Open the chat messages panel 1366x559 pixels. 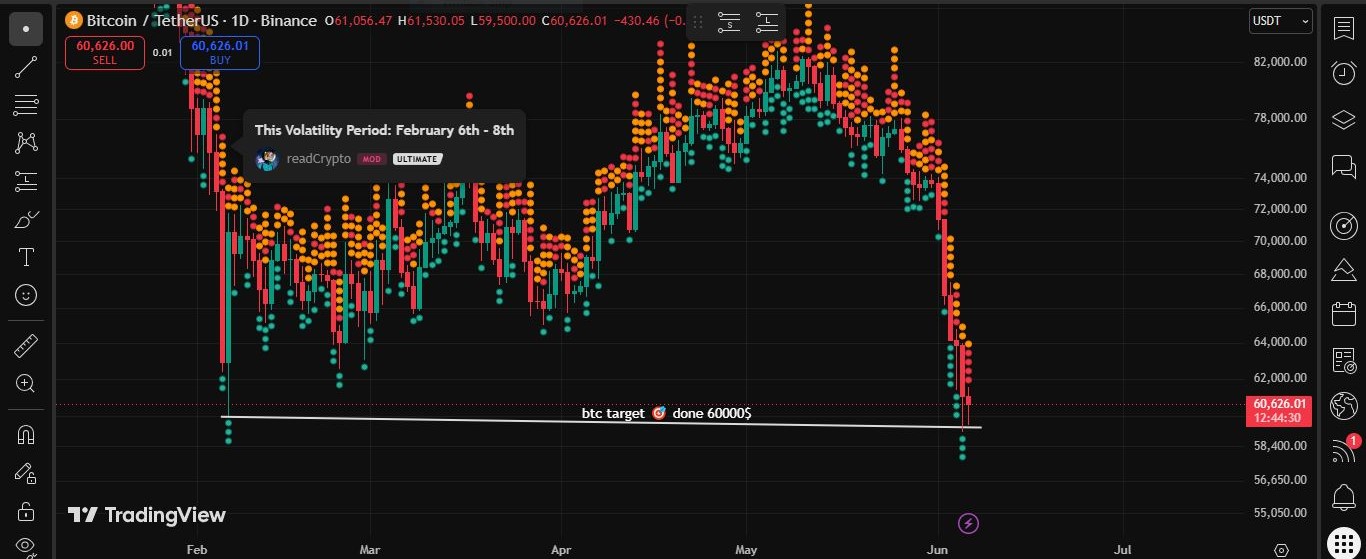coord(1343,167)
